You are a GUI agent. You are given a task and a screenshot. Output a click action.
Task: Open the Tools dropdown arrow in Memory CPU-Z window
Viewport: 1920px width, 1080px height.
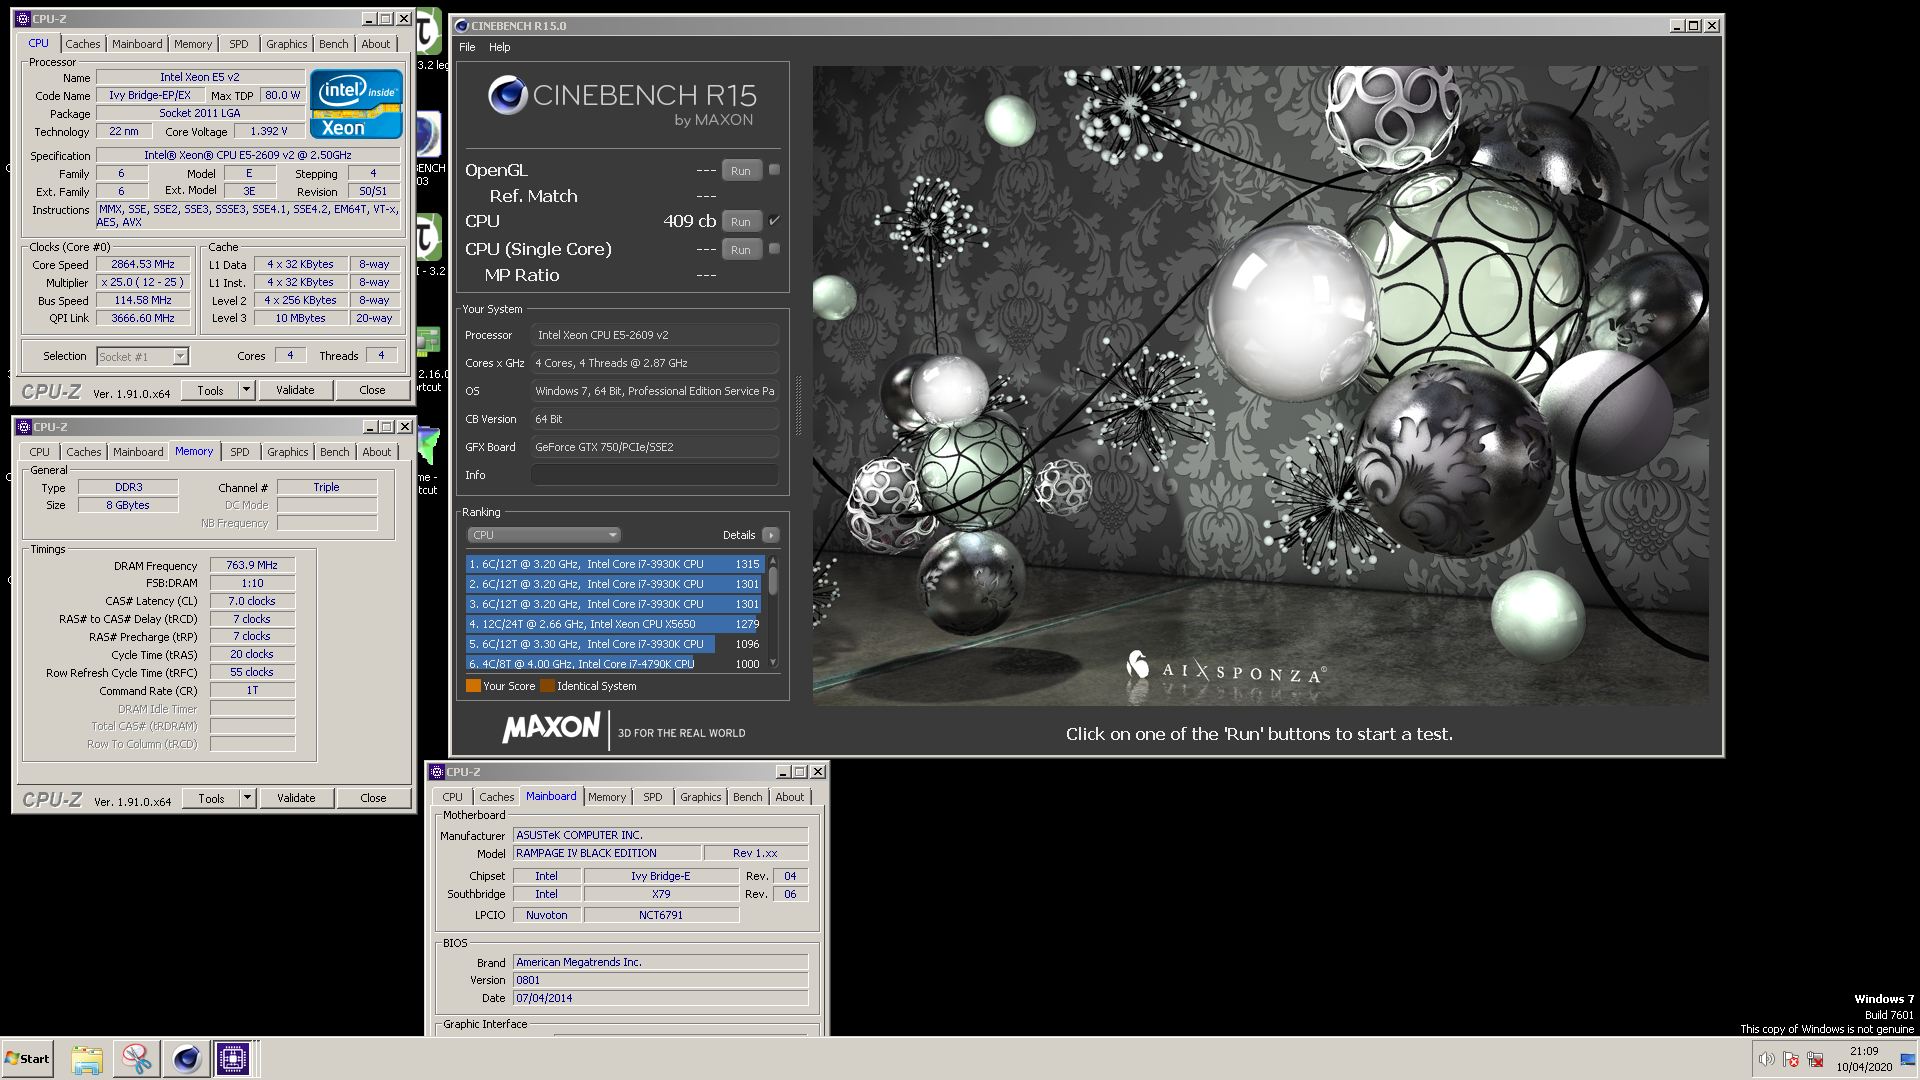(247, 798)
